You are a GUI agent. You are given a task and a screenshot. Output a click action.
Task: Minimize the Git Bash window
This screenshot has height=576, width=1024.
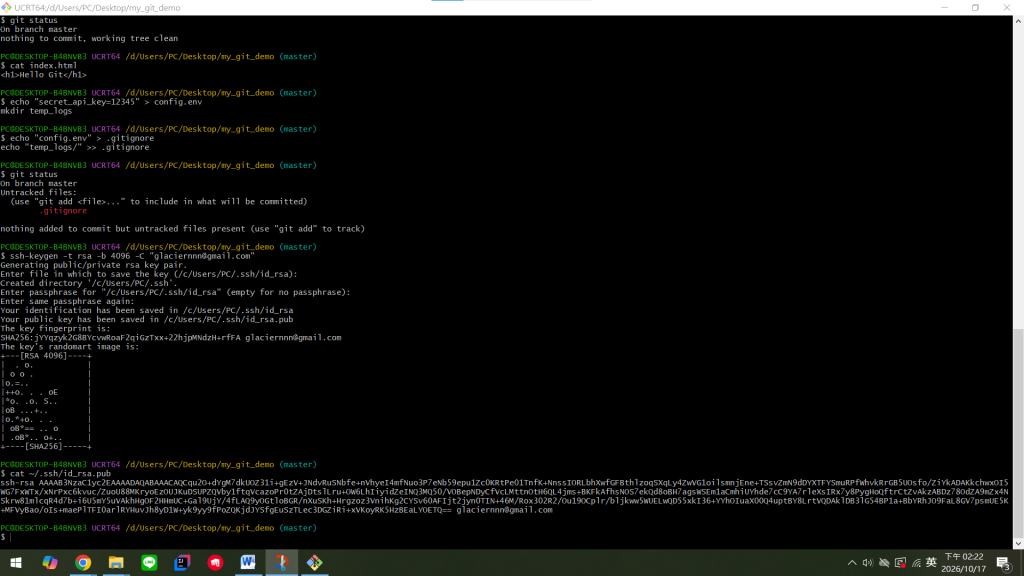pyautogui.click(x=944, y=8)
